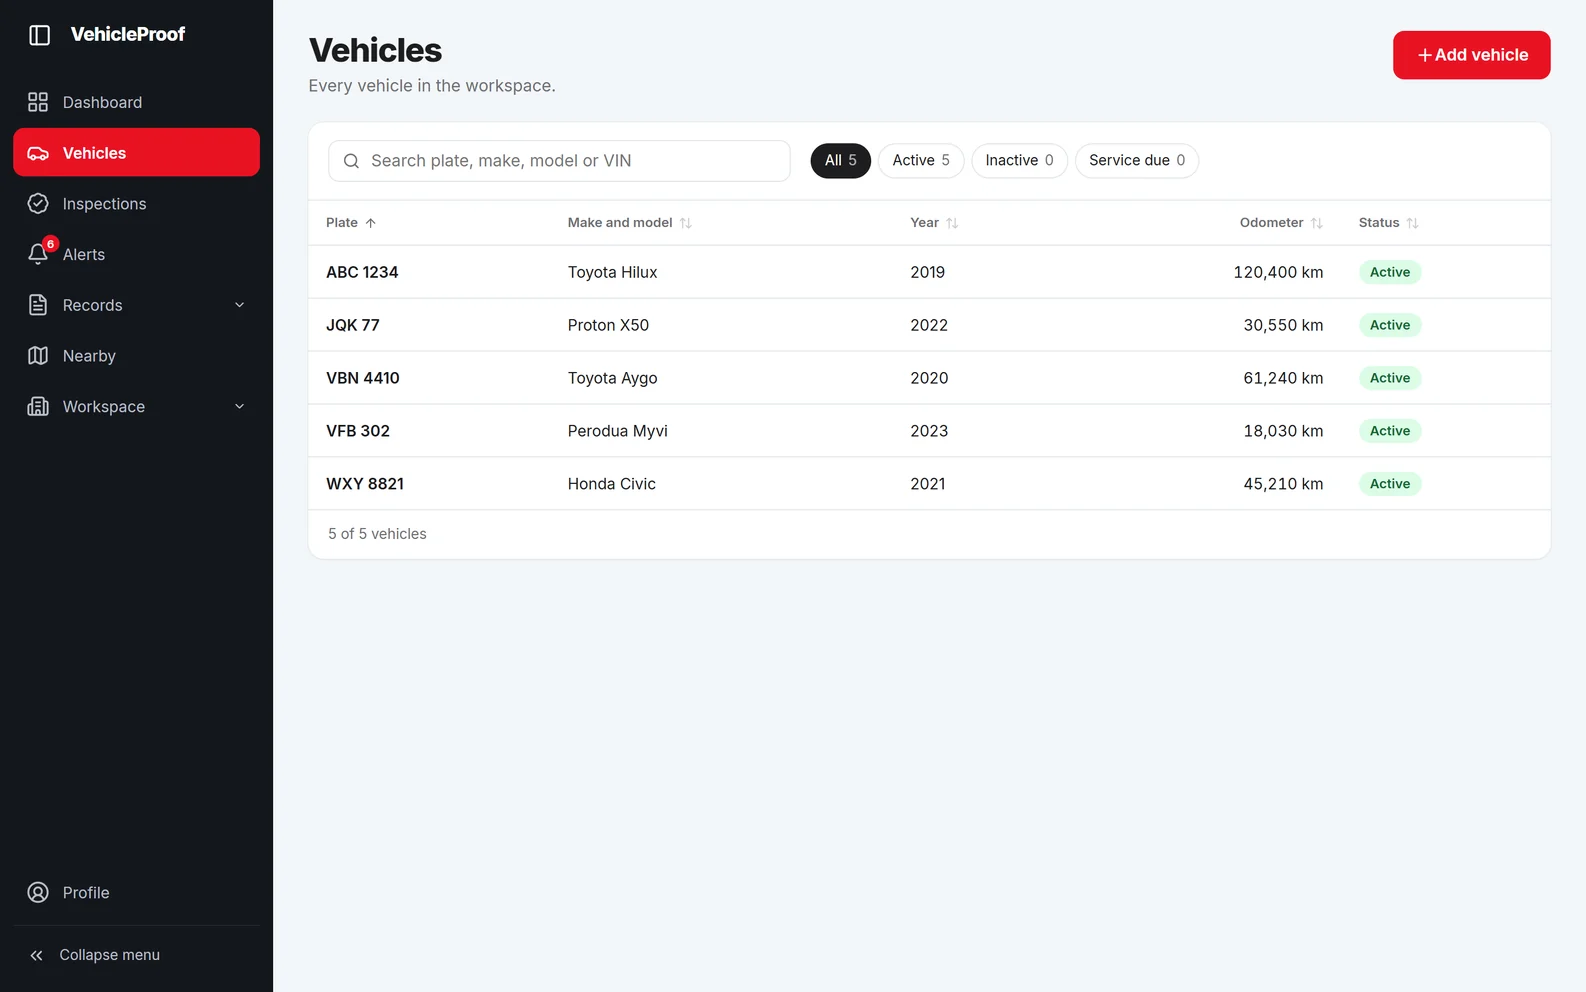The width and height of the screenshot is (1586, 992).
Task: Sort by Plate using arrow icon
Action: pos(370,223)
